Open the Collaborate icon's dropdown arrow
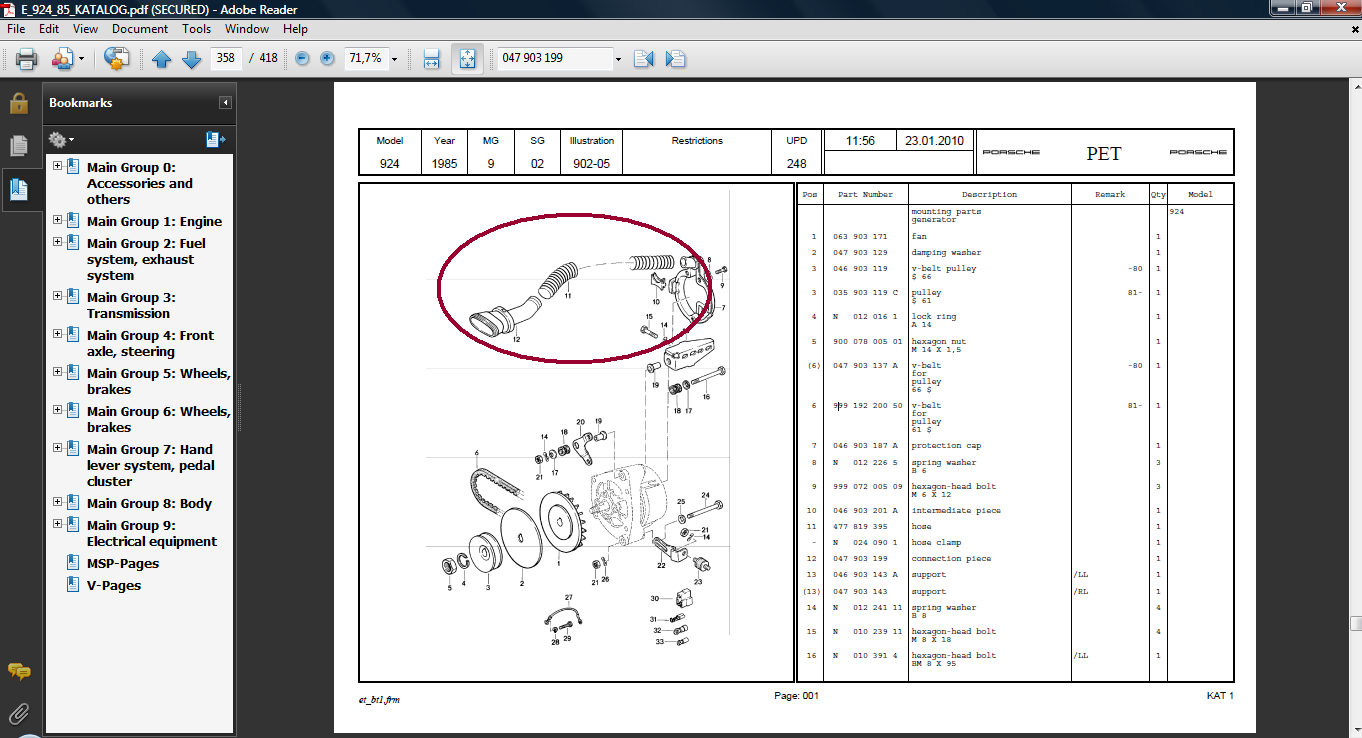The width and height of the screenshot is (1362, 738). (x=82, y=59)
